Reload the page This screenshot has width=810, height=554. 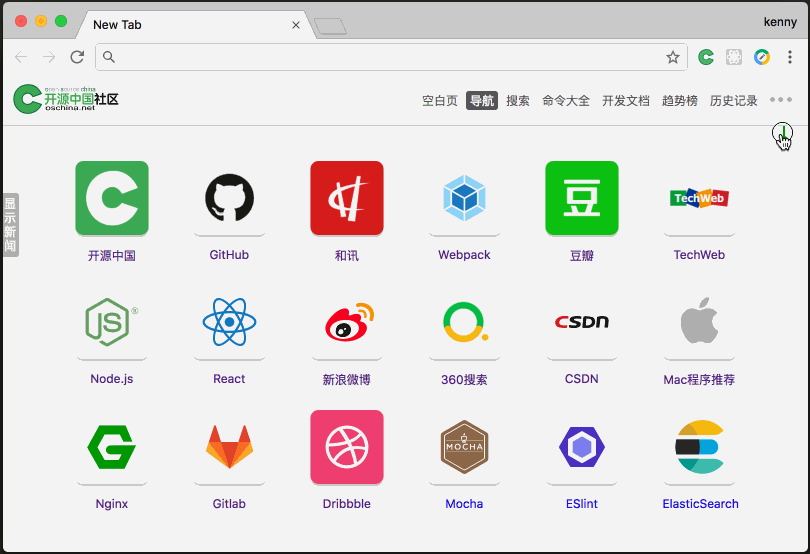pos(77,57)
